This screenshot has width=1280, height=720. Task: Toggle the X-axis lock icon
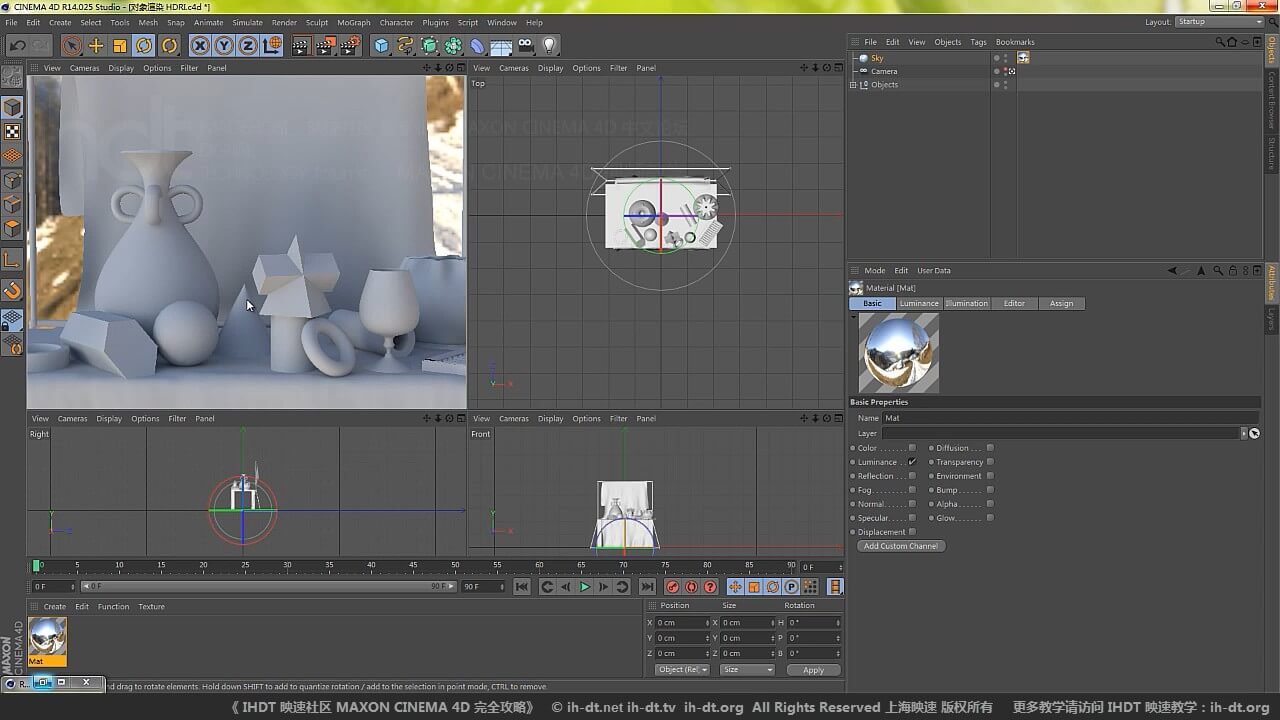tap(200, 45)
